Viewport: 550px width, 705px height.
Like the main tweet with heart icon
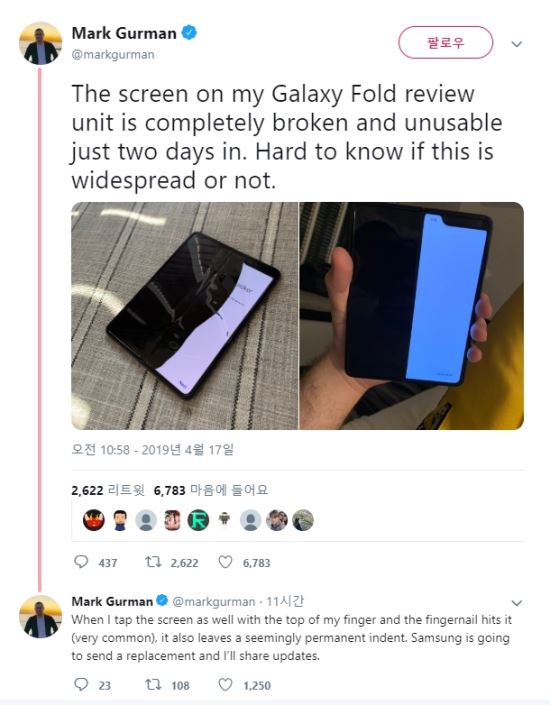(x=225, y=562)
